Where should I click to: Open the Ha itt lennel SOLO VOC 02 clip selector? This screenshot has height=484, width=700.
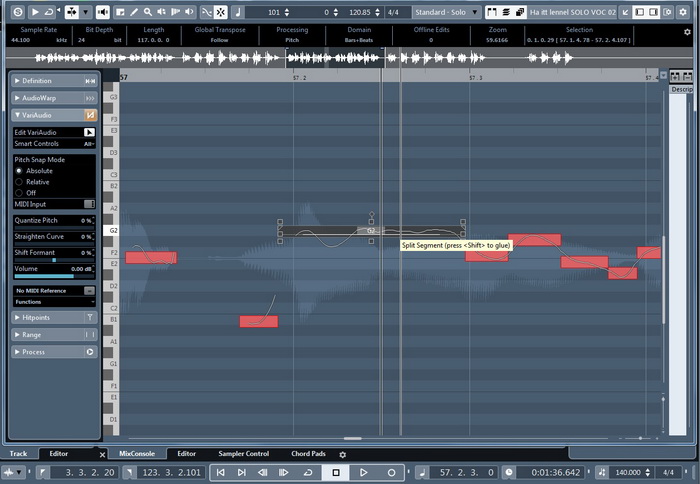[x=572, y=12]
